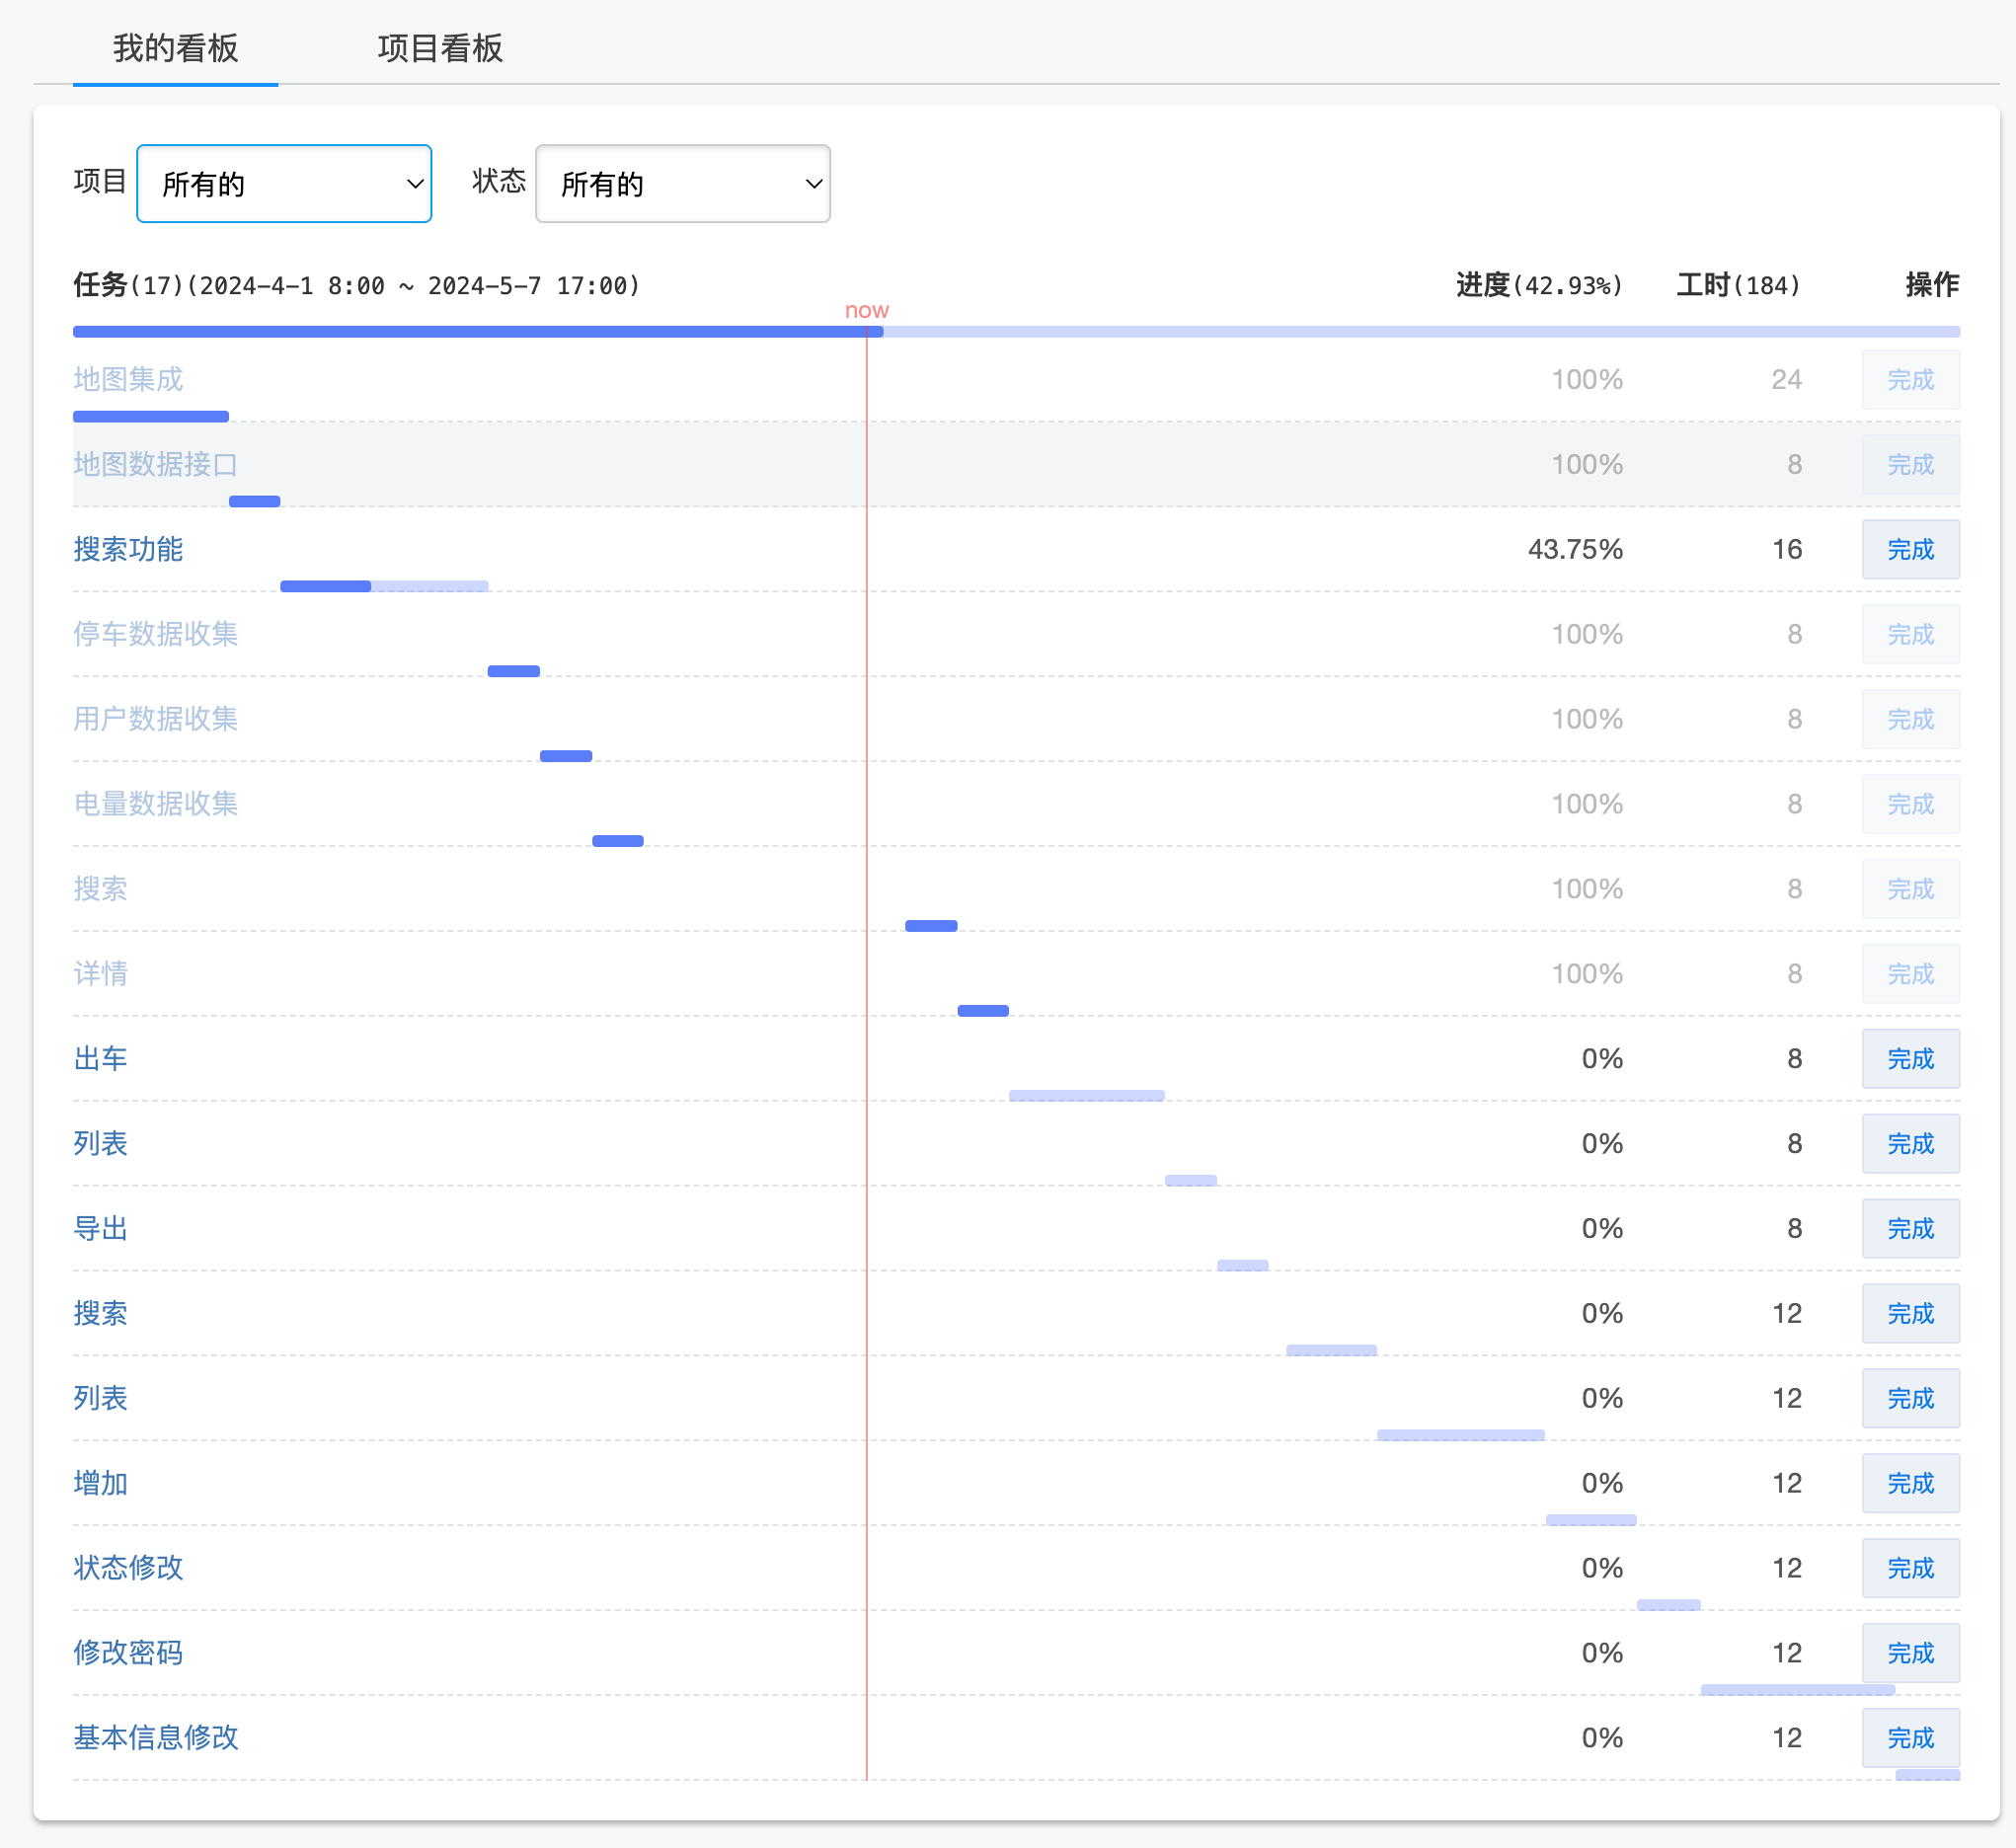This screenshot has height=1848, width=2016.
Task: Click 完成 button for 搜索功能 task
Action: pyautogui.click(x=1910, y=549)
